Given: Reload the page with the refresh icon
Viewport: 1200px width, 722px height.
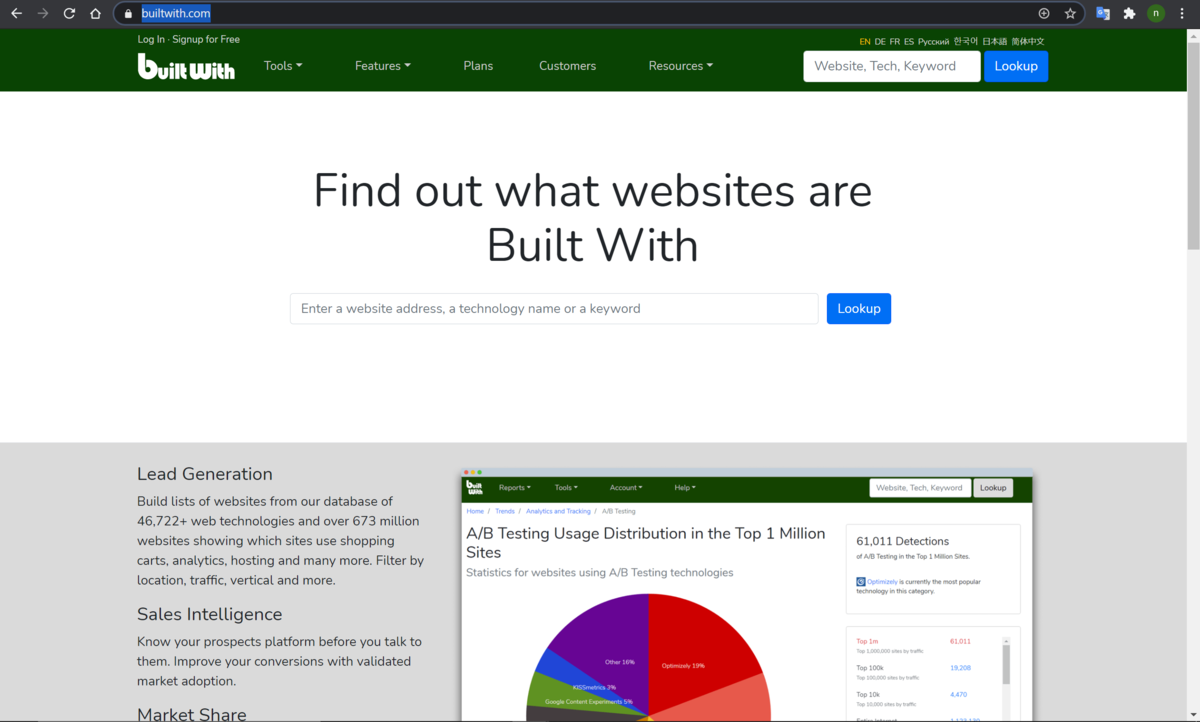Looking at the screenshot, I should pos(69,13).
